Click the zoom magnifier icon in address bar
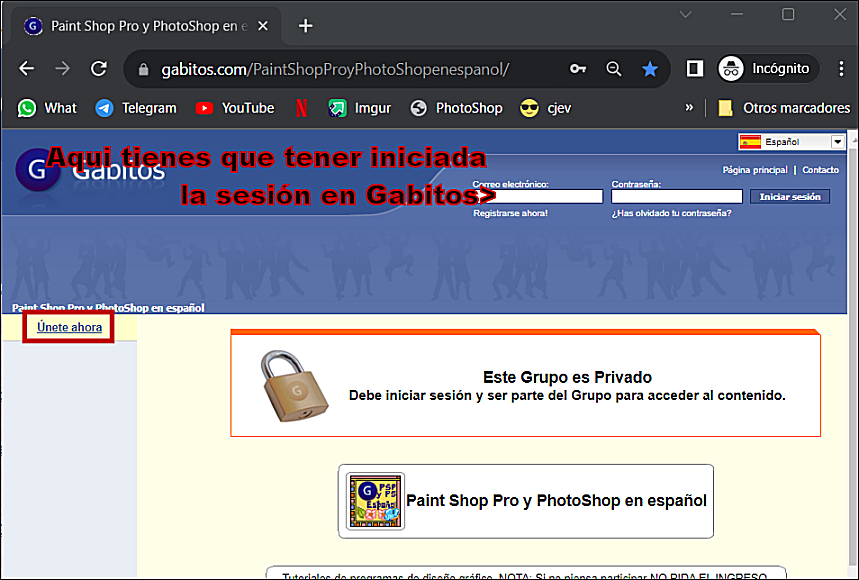 pos(614,68)
